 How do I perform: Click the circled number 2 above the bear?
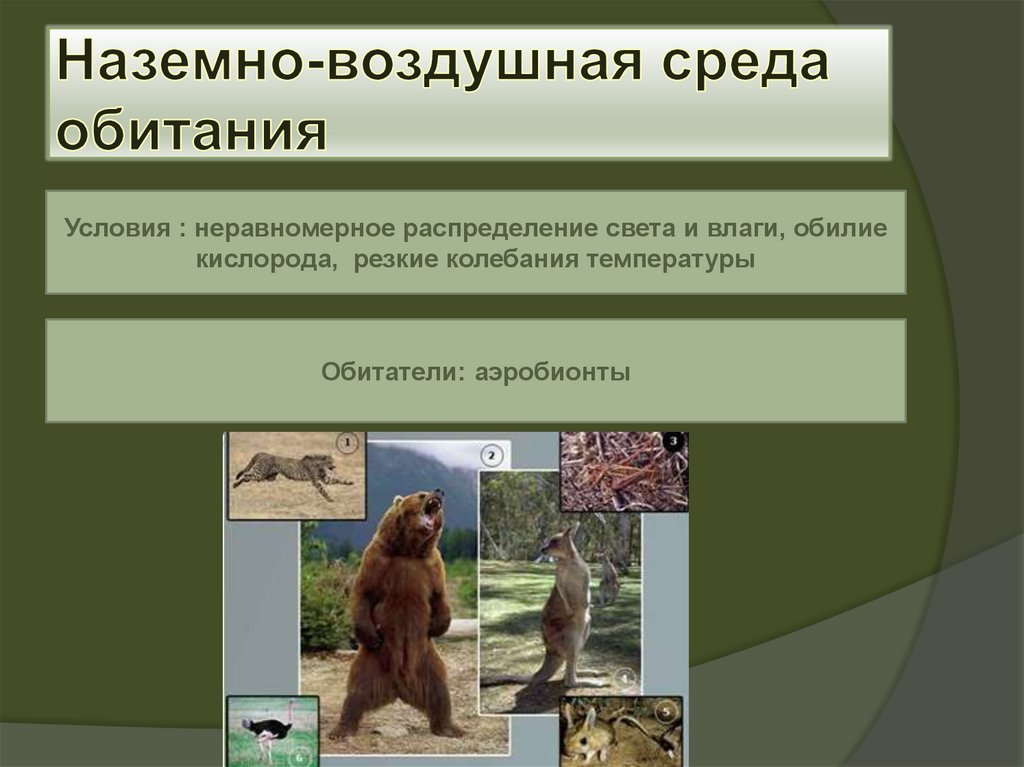tap(492, 456)
